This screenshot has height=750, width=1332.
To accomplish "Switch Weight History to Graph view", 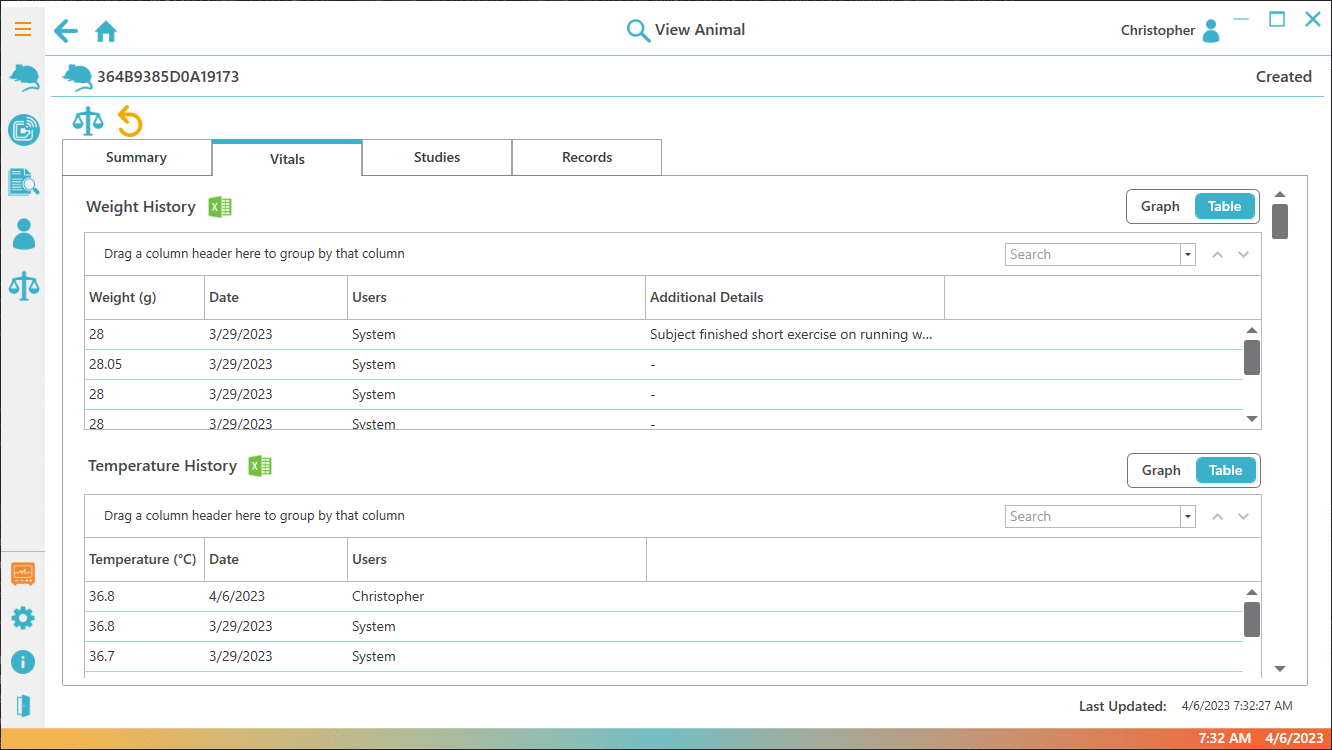I will 1160,207.
